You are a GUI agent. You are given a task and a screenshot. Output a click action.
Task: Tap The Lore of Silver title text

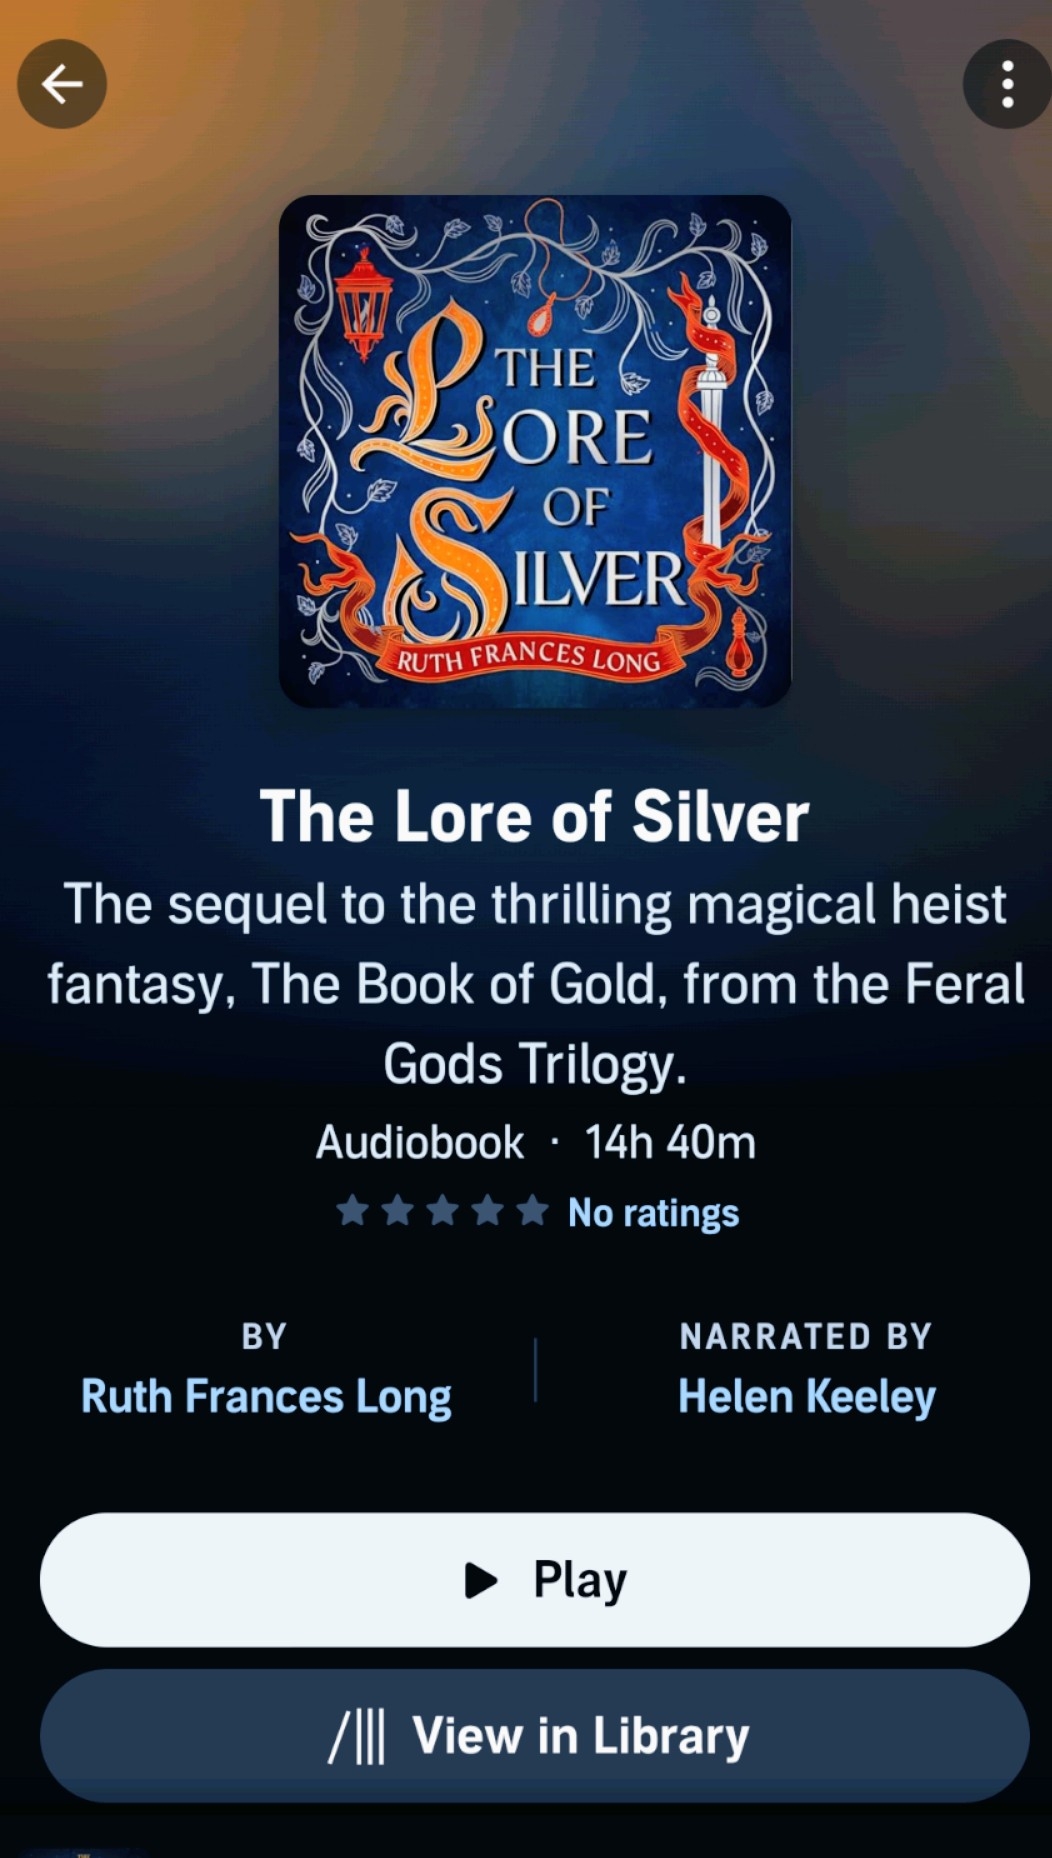534,817
